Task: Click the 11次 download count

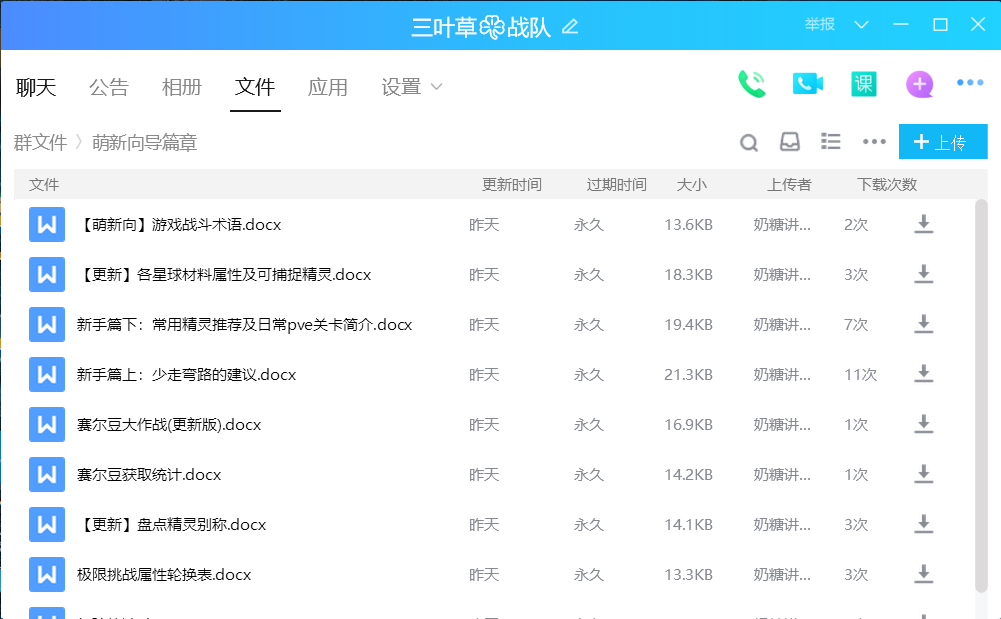Action: click(x=861, y=375)
